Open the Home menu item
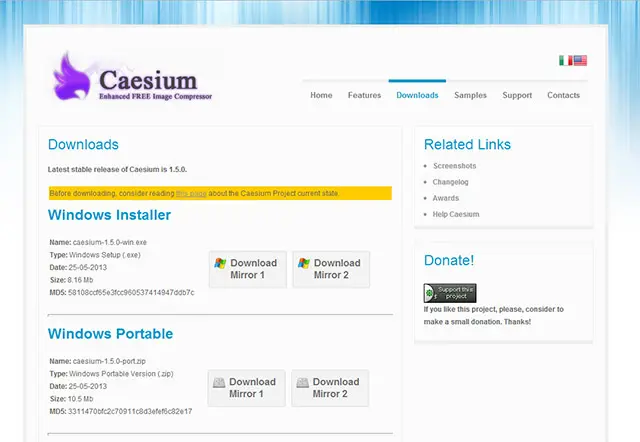 pyautogui.click(x=321, y=96)
